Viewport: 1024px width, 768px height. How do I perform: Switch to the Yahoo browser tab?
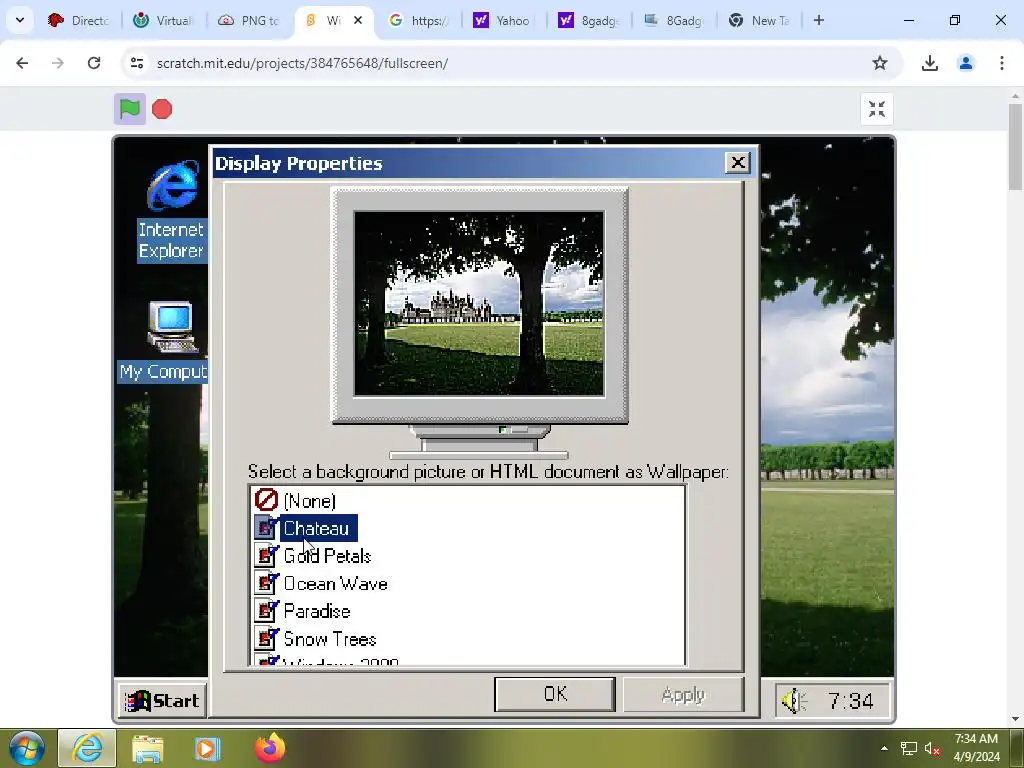pos(504,20)
